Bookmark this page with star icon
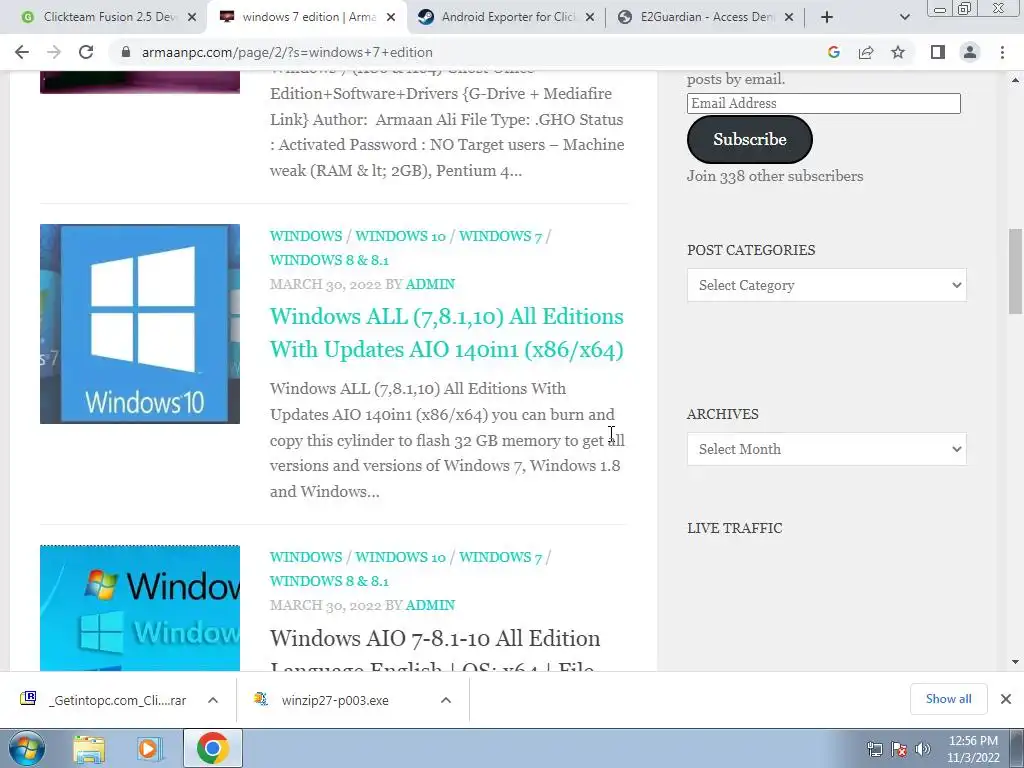 pos(898,52)
